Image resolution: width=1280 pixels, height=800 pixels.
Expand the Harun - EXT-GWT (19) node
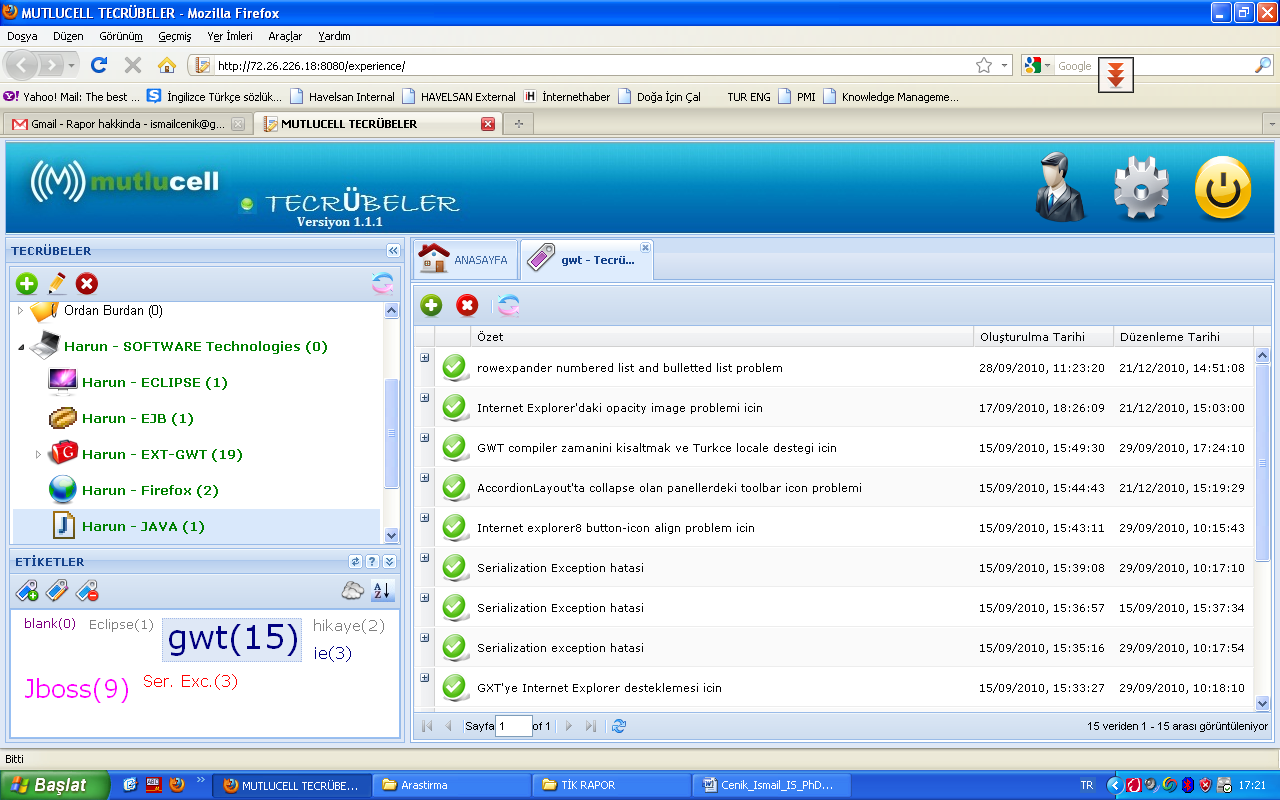pyautogui.click(x=39, y=454)
